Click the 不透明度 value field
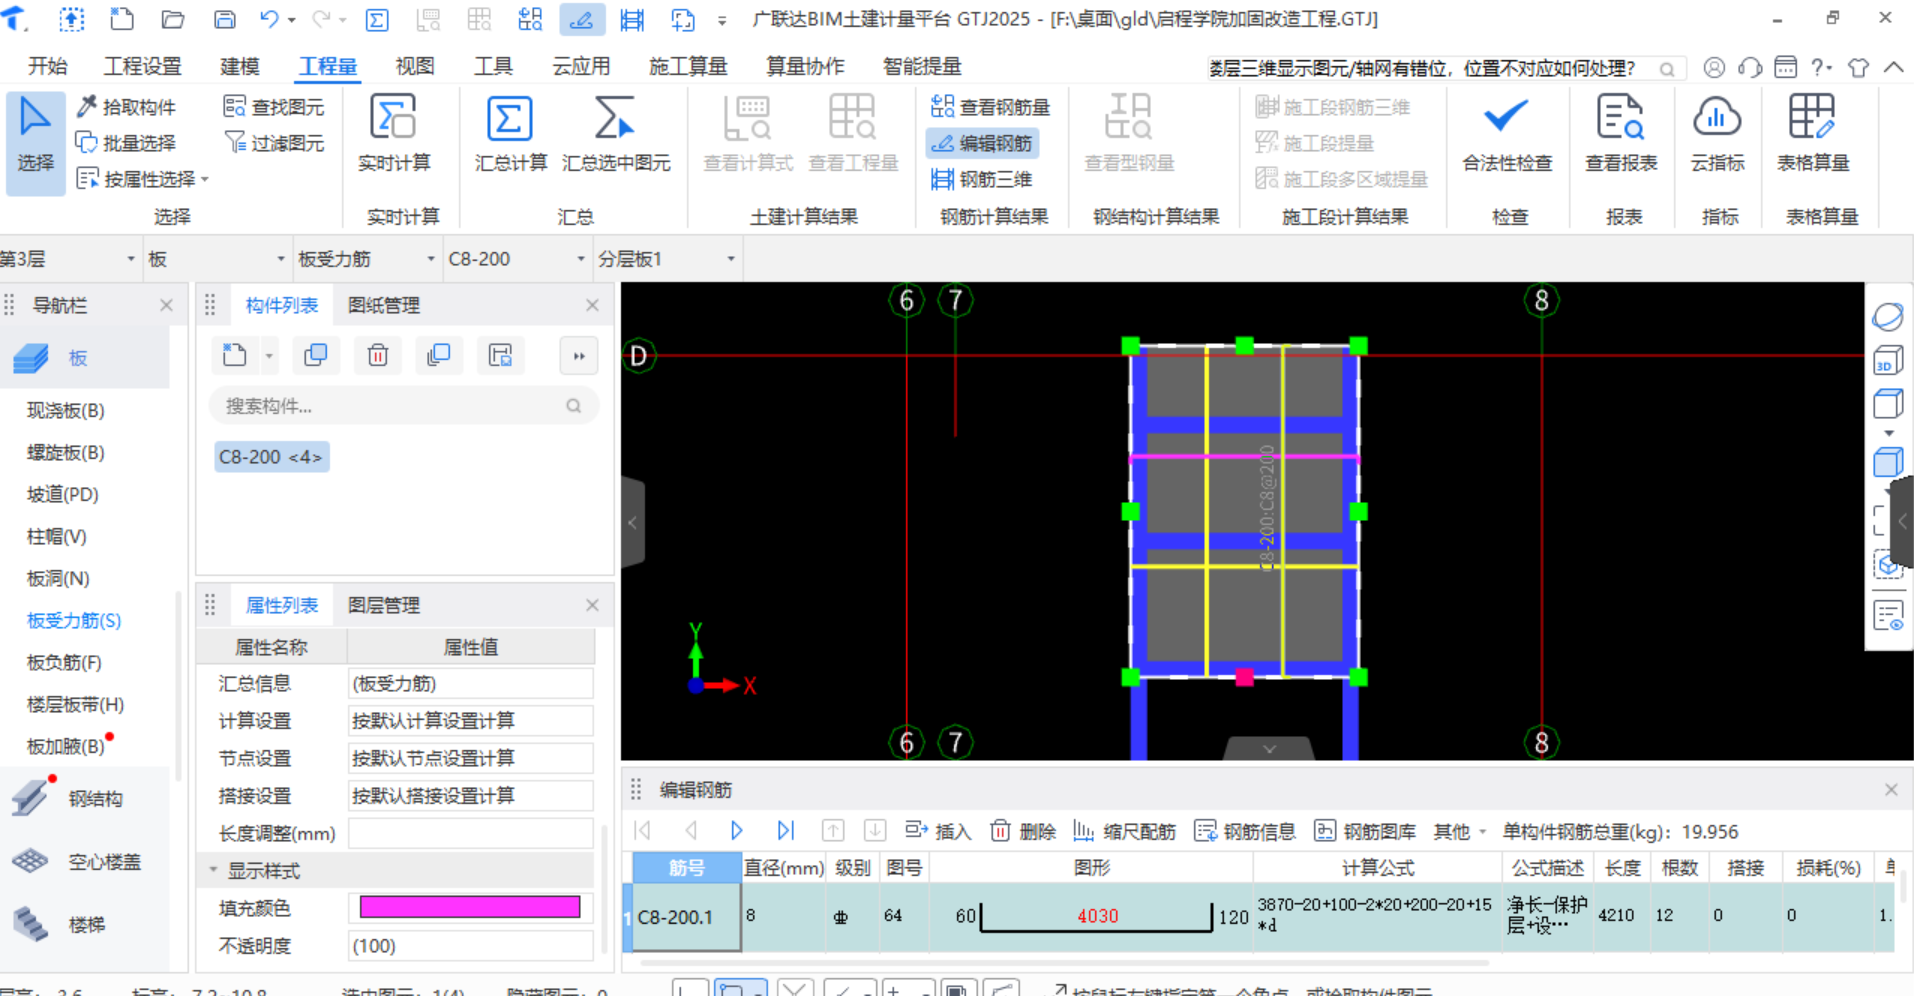 (470, 945)
